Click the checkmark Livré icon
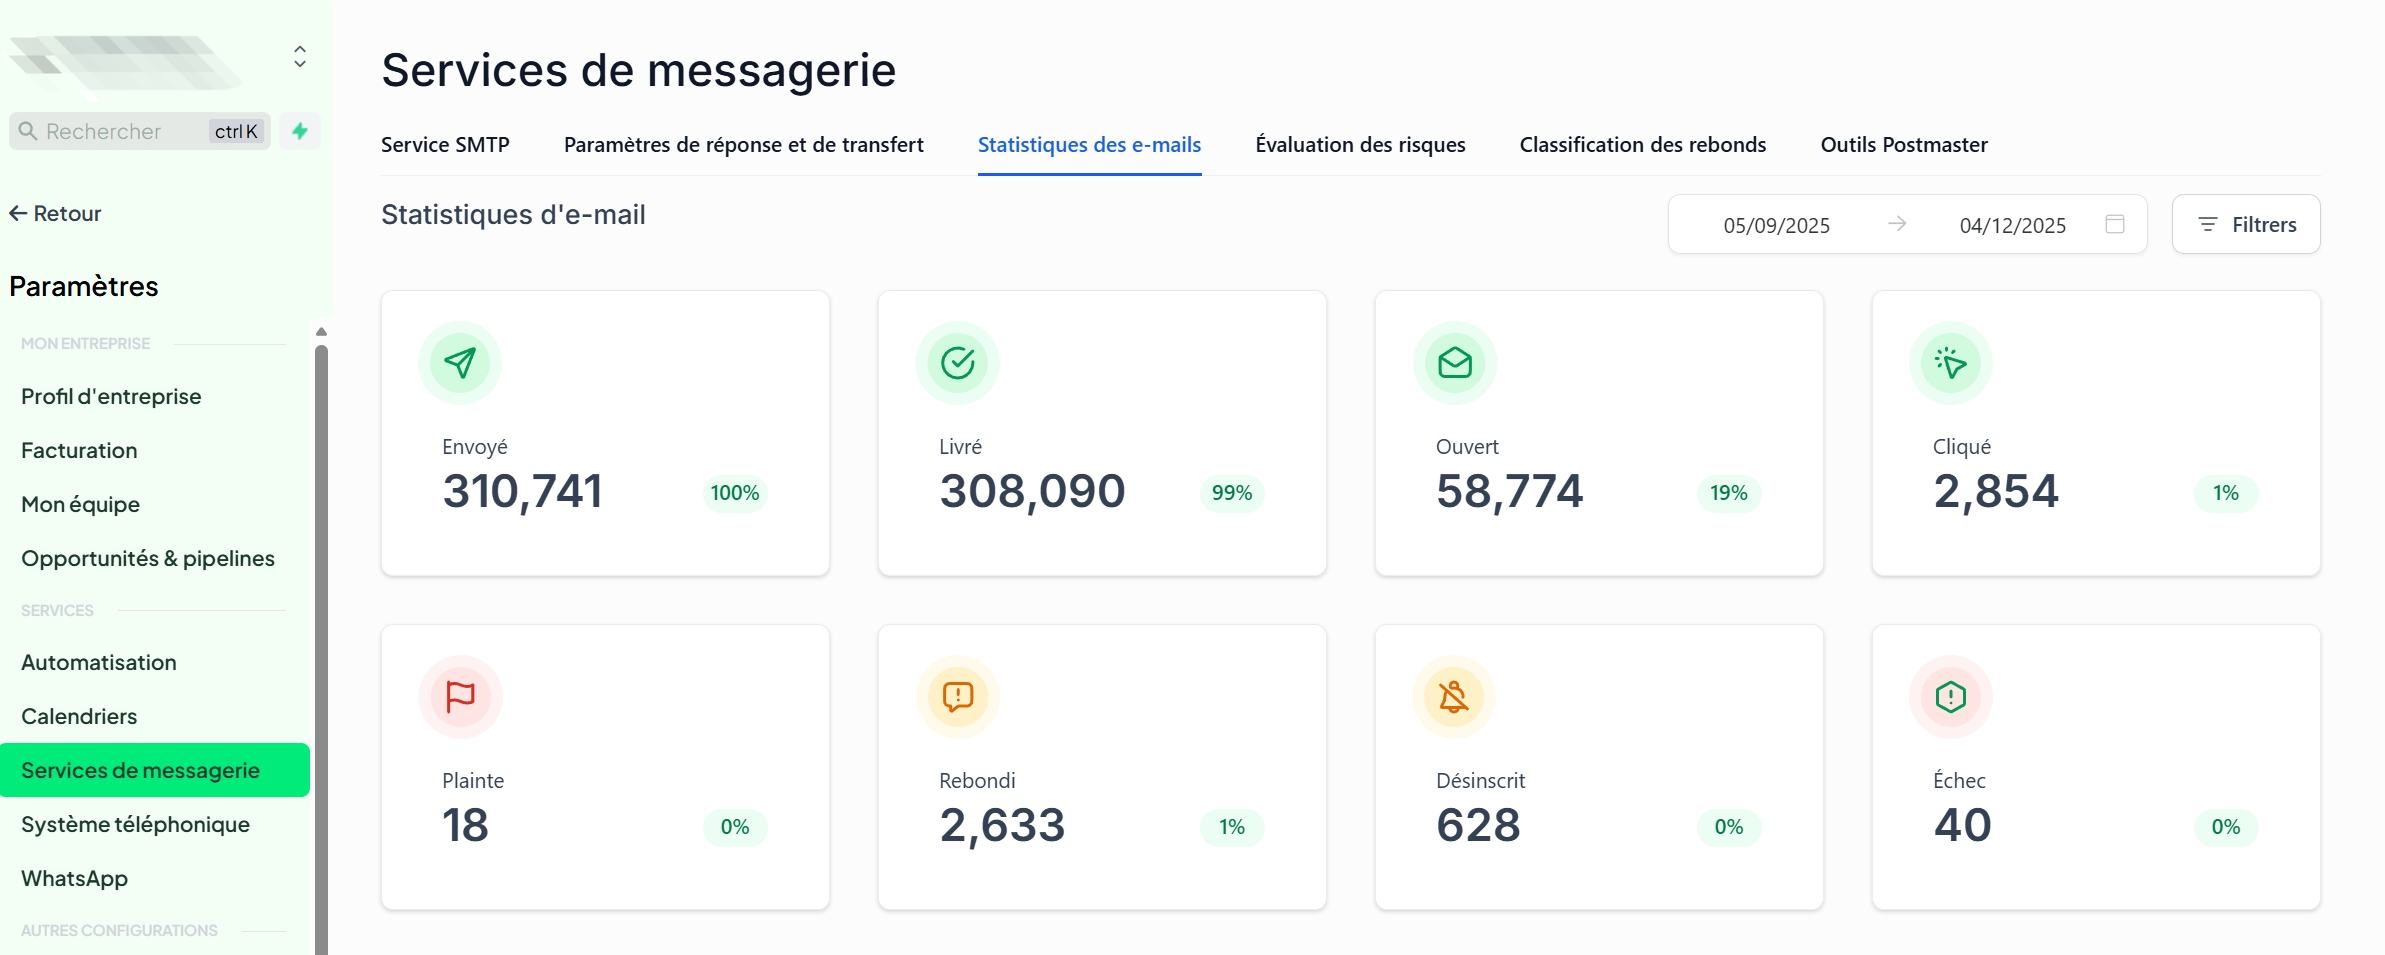2385x955 pixels. coord(957,363)
